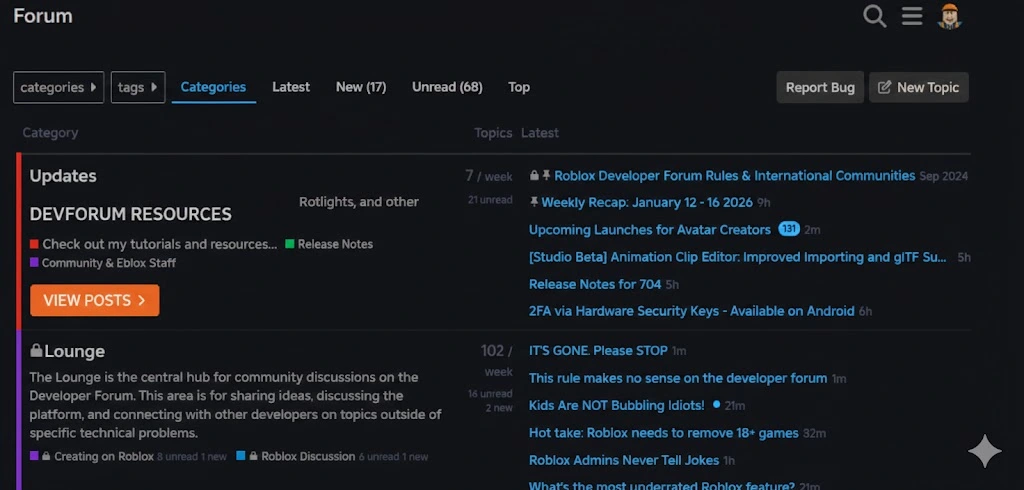Click the Report Bug button

[x=820, y=88]
